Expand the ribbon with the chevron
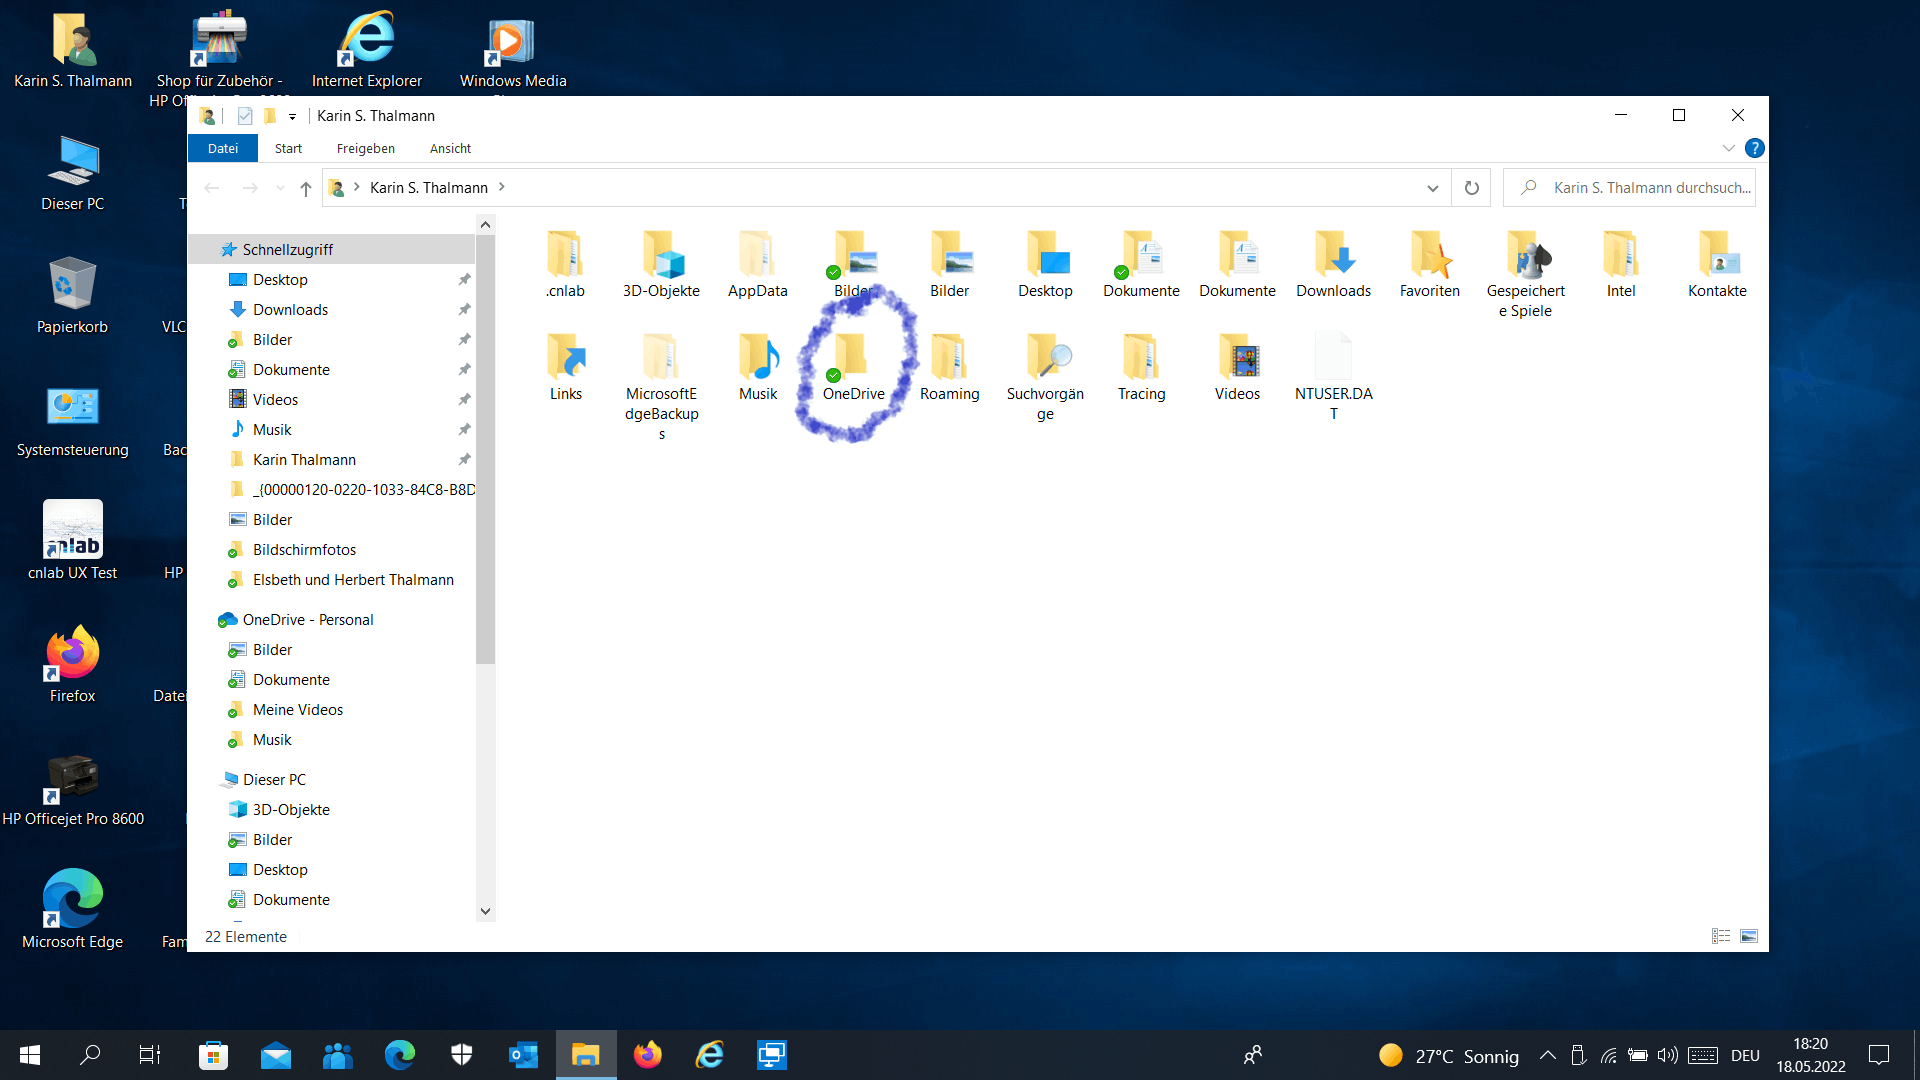This screenshot has width=1920, height=1080. click(1728, 148)
